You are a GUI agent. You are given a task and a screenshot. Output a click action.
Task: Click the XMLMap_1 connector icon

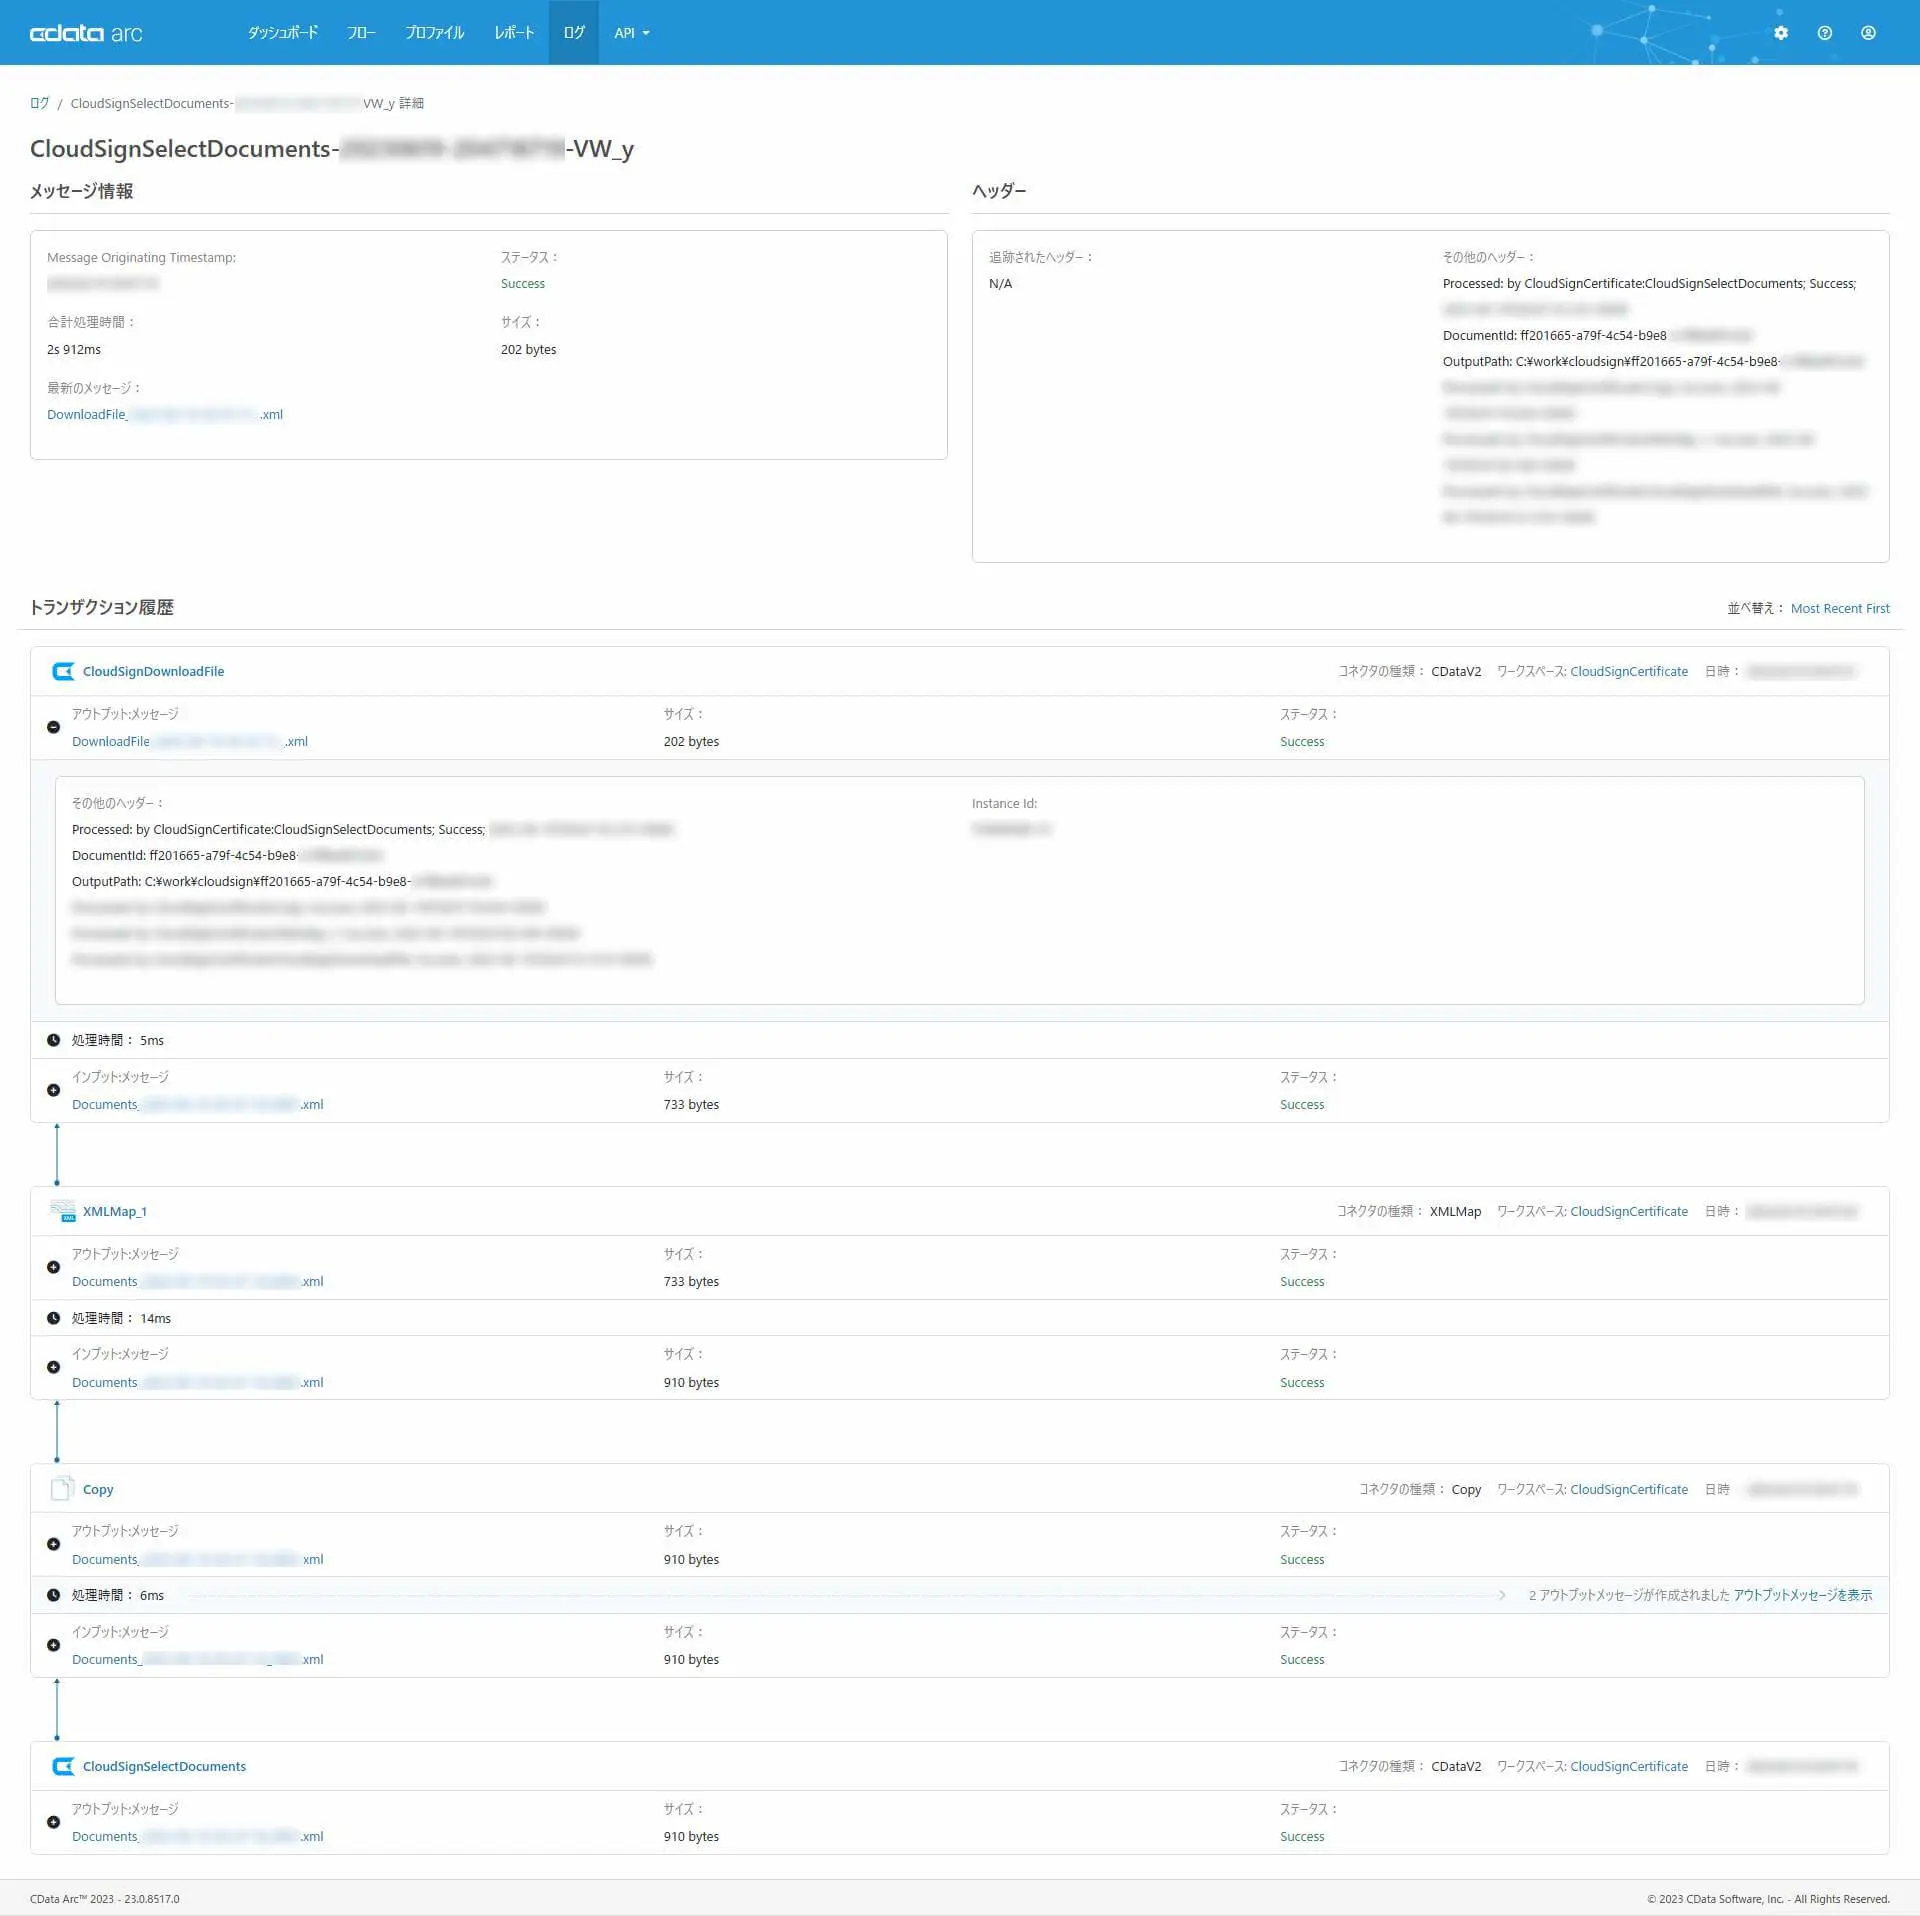[x=63, y=1211]
